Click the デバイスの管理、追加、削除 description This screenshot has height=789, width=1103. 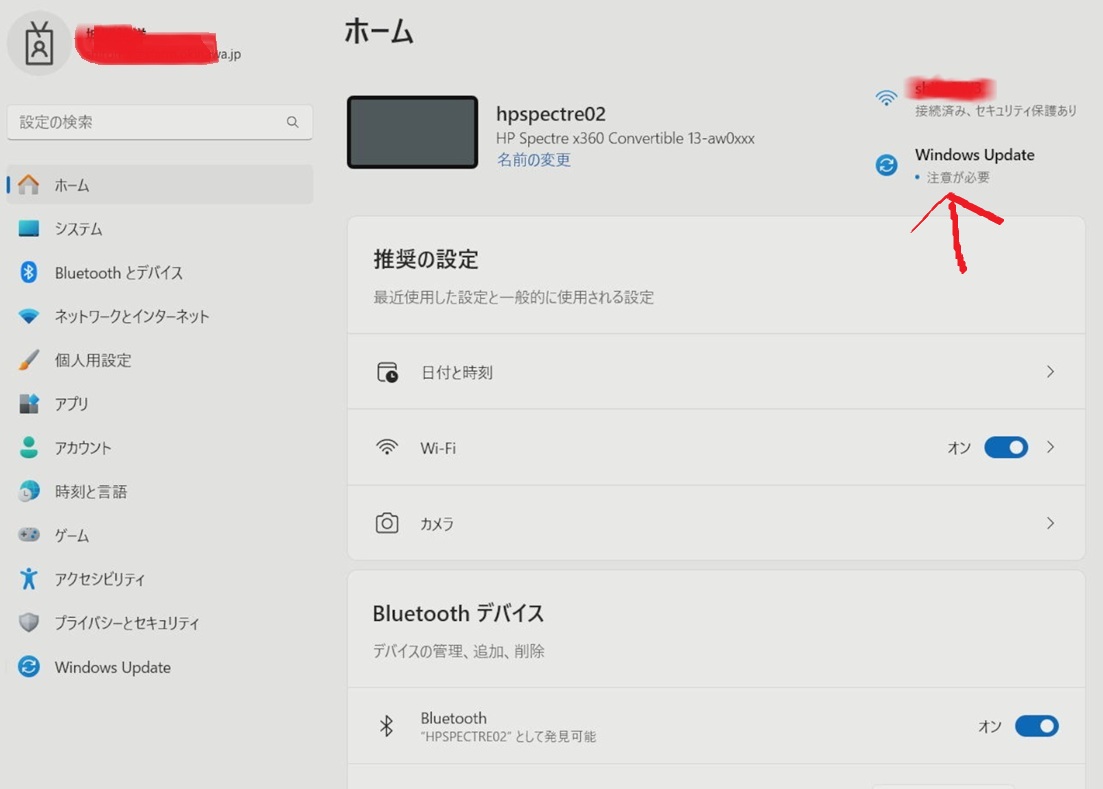click(x=458, y=651)
